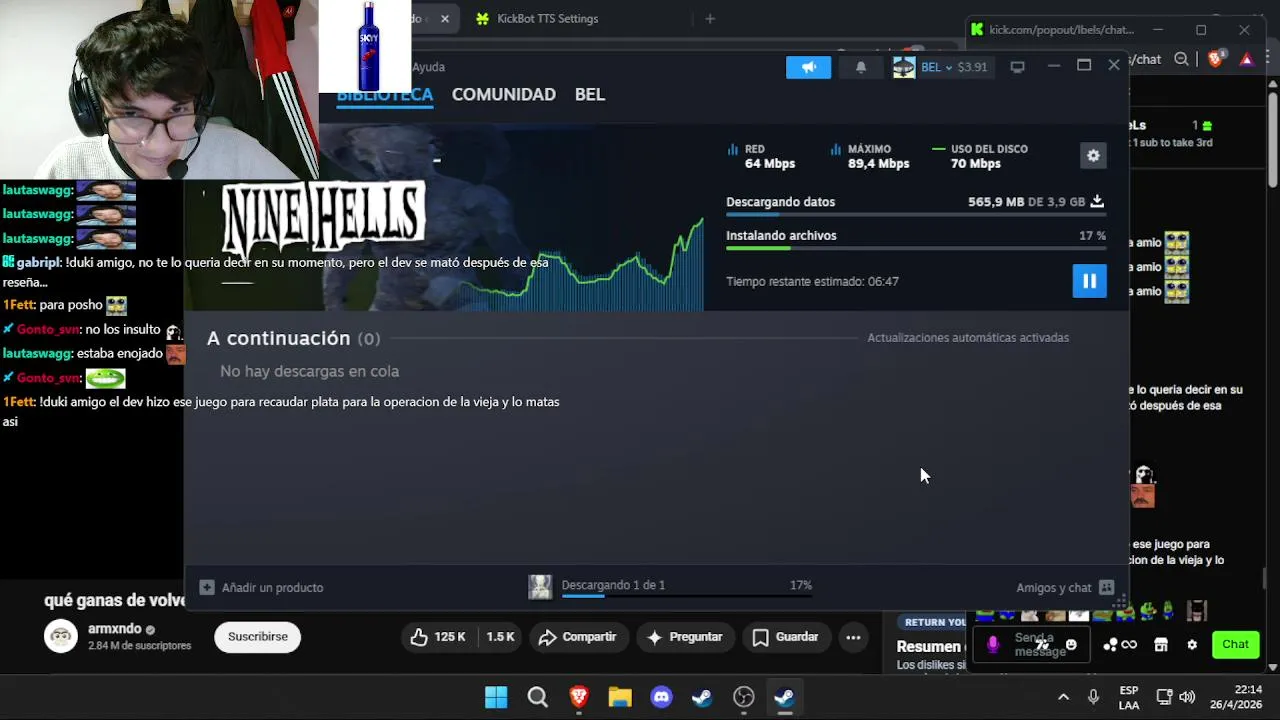Click the download arrow icon beside 3,9 GB
The image size is (1280, 720).
click(x=1097, y=201)
